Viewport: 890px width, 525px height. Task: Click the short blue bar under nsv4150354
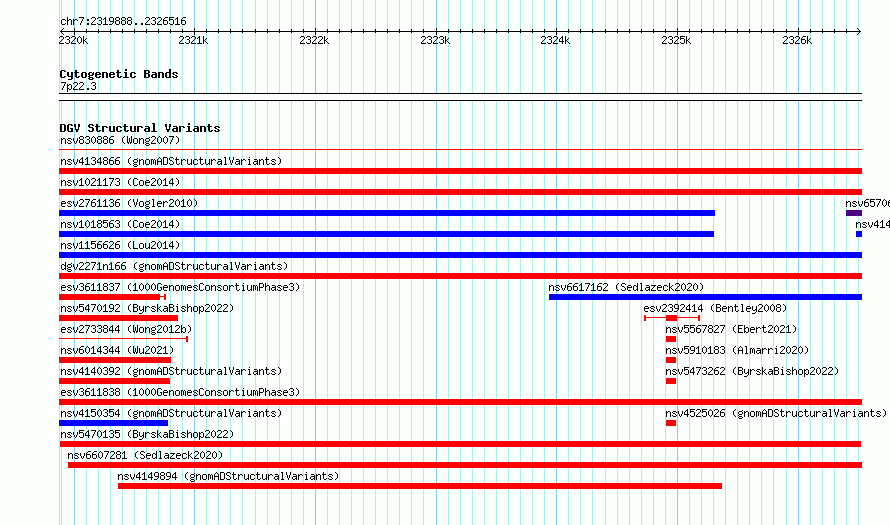point(114,423)
